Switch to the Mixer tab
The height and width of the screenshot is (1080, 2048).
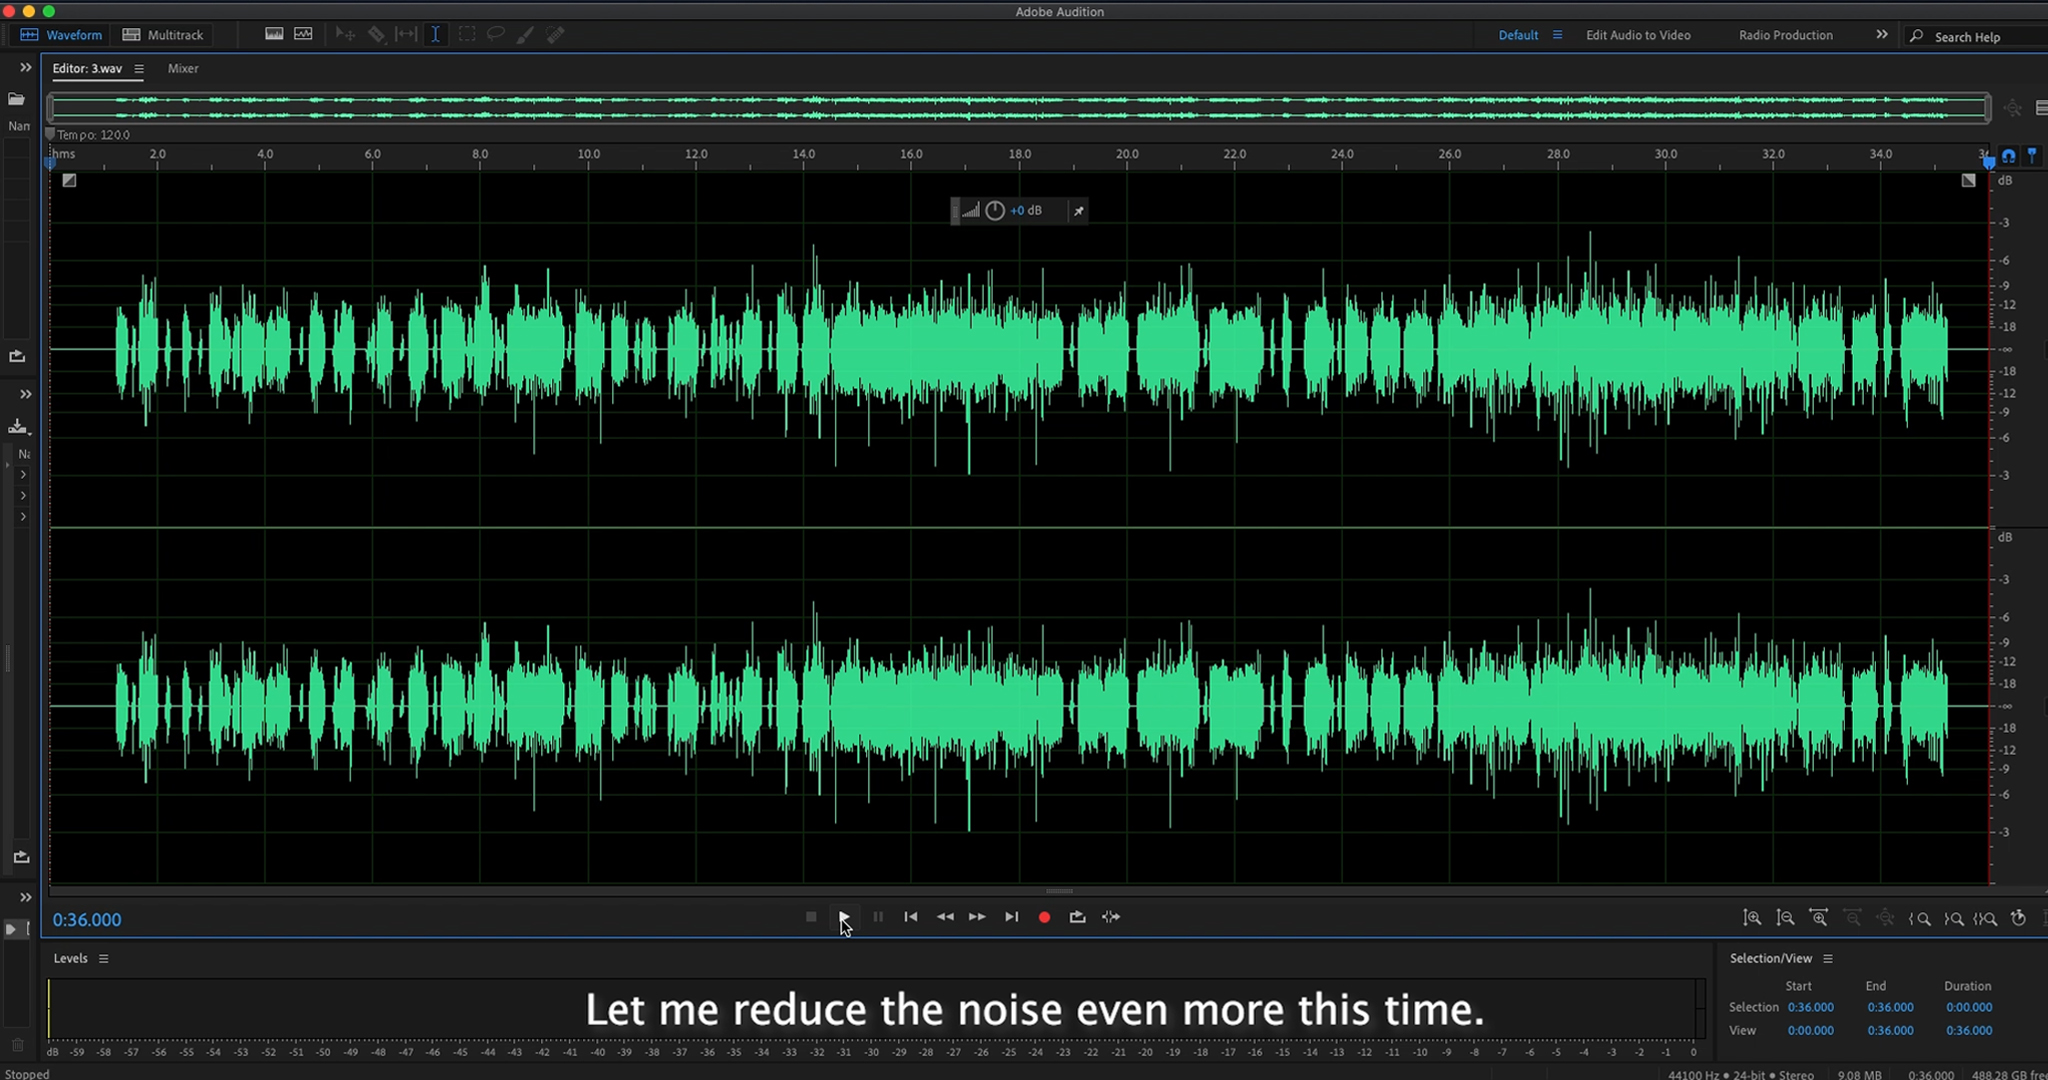[183, 69]
